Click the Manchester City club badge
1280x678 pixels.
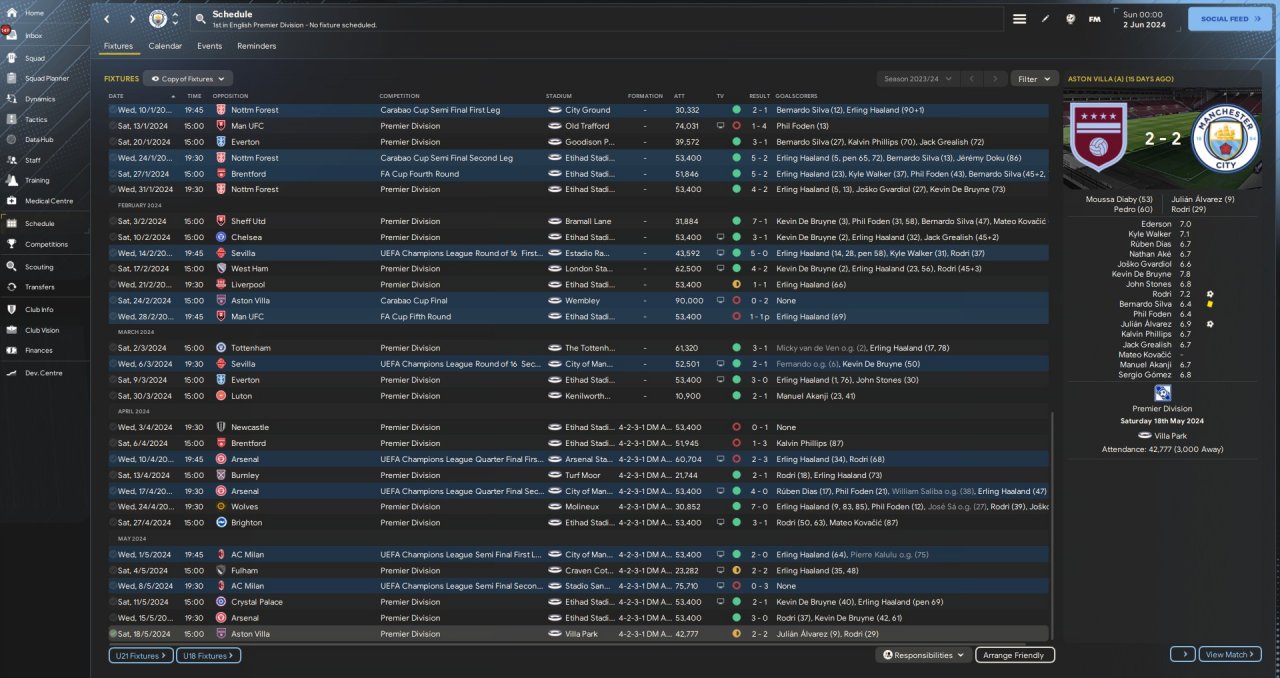(158, 19)
